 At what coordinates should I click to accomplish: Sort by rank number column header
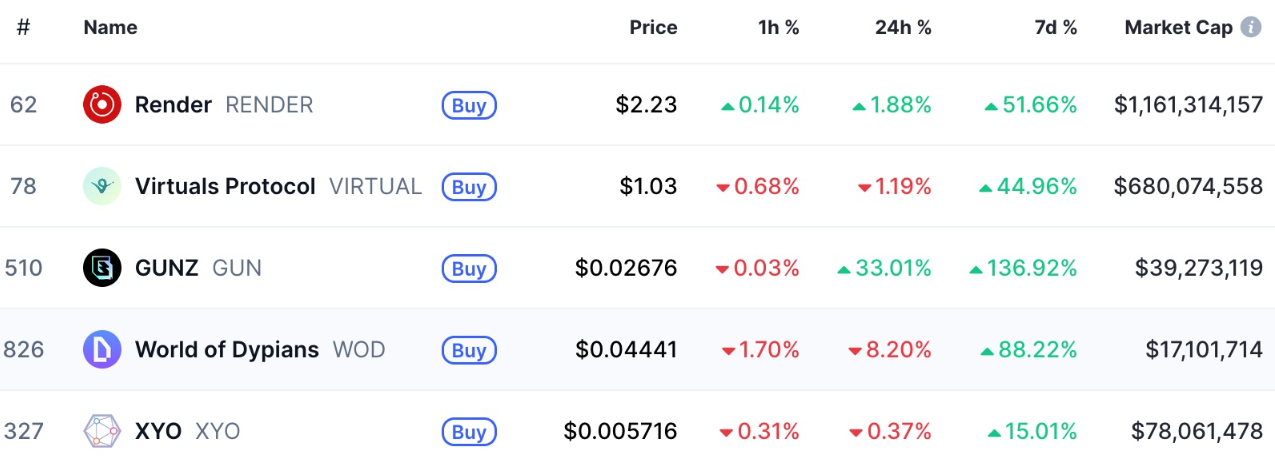pyautogui.click(x=23, y=28)
